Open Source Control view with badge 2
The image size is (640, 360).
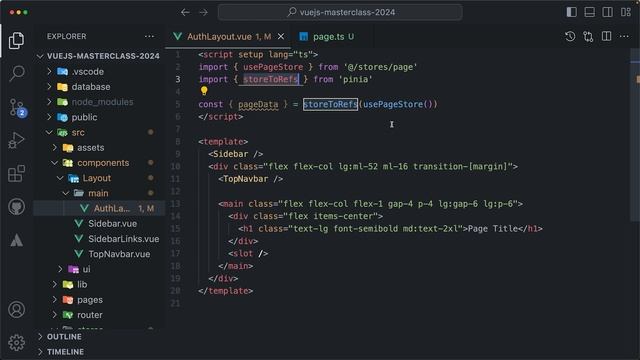point(17,108)
